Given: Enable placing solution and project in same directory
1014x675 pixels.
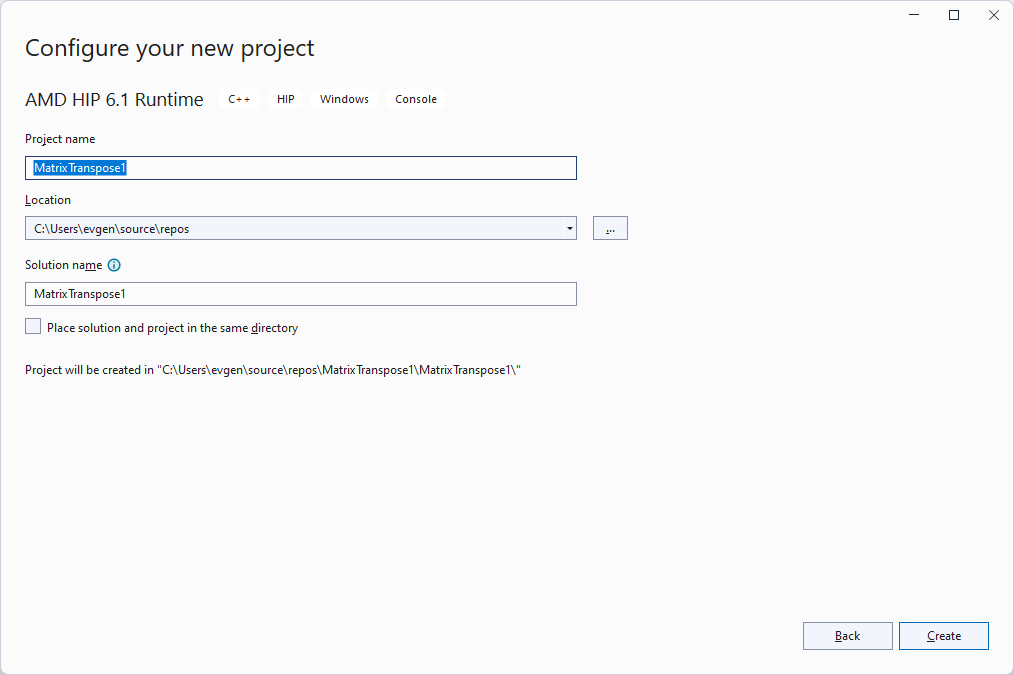Looking at the screenshot, I should click(33, 327).
